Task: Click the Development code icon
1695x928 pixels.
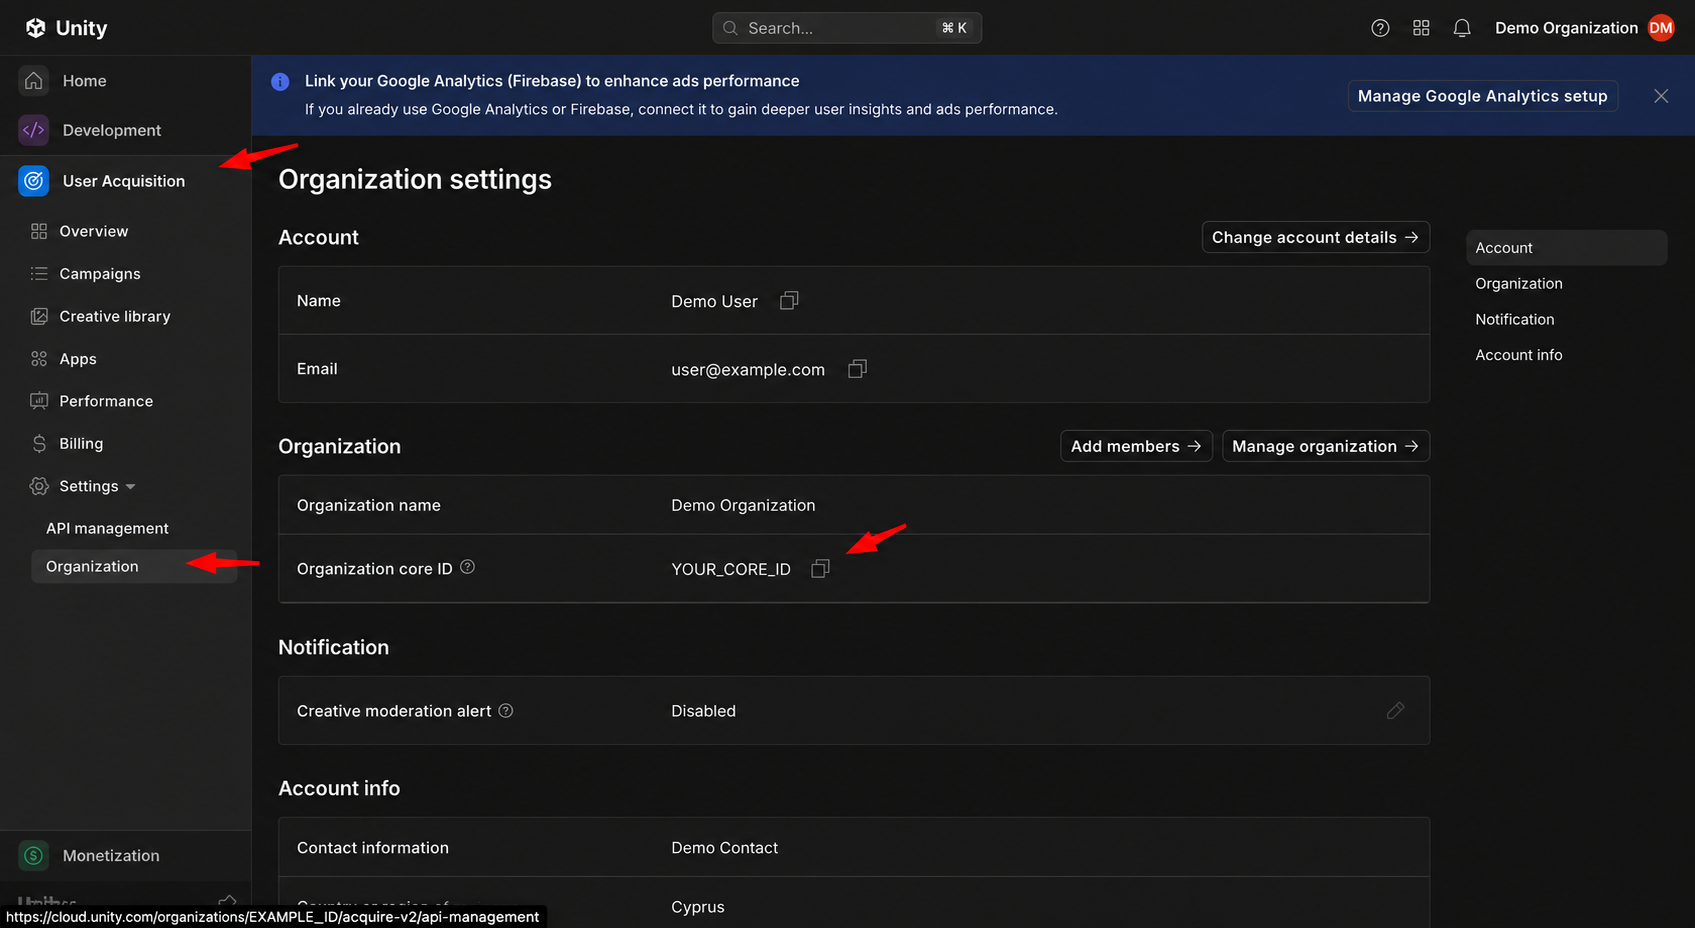Action: (34, 130)
